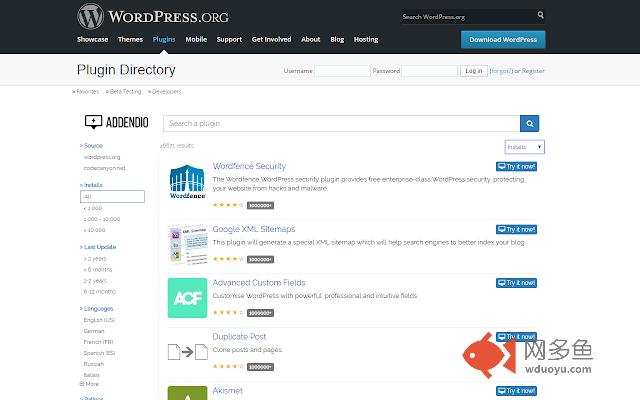Viewport: 640px width, 400px height.
Task: Click the Akismet green plugin icon
Action: [x=187, y=393]
